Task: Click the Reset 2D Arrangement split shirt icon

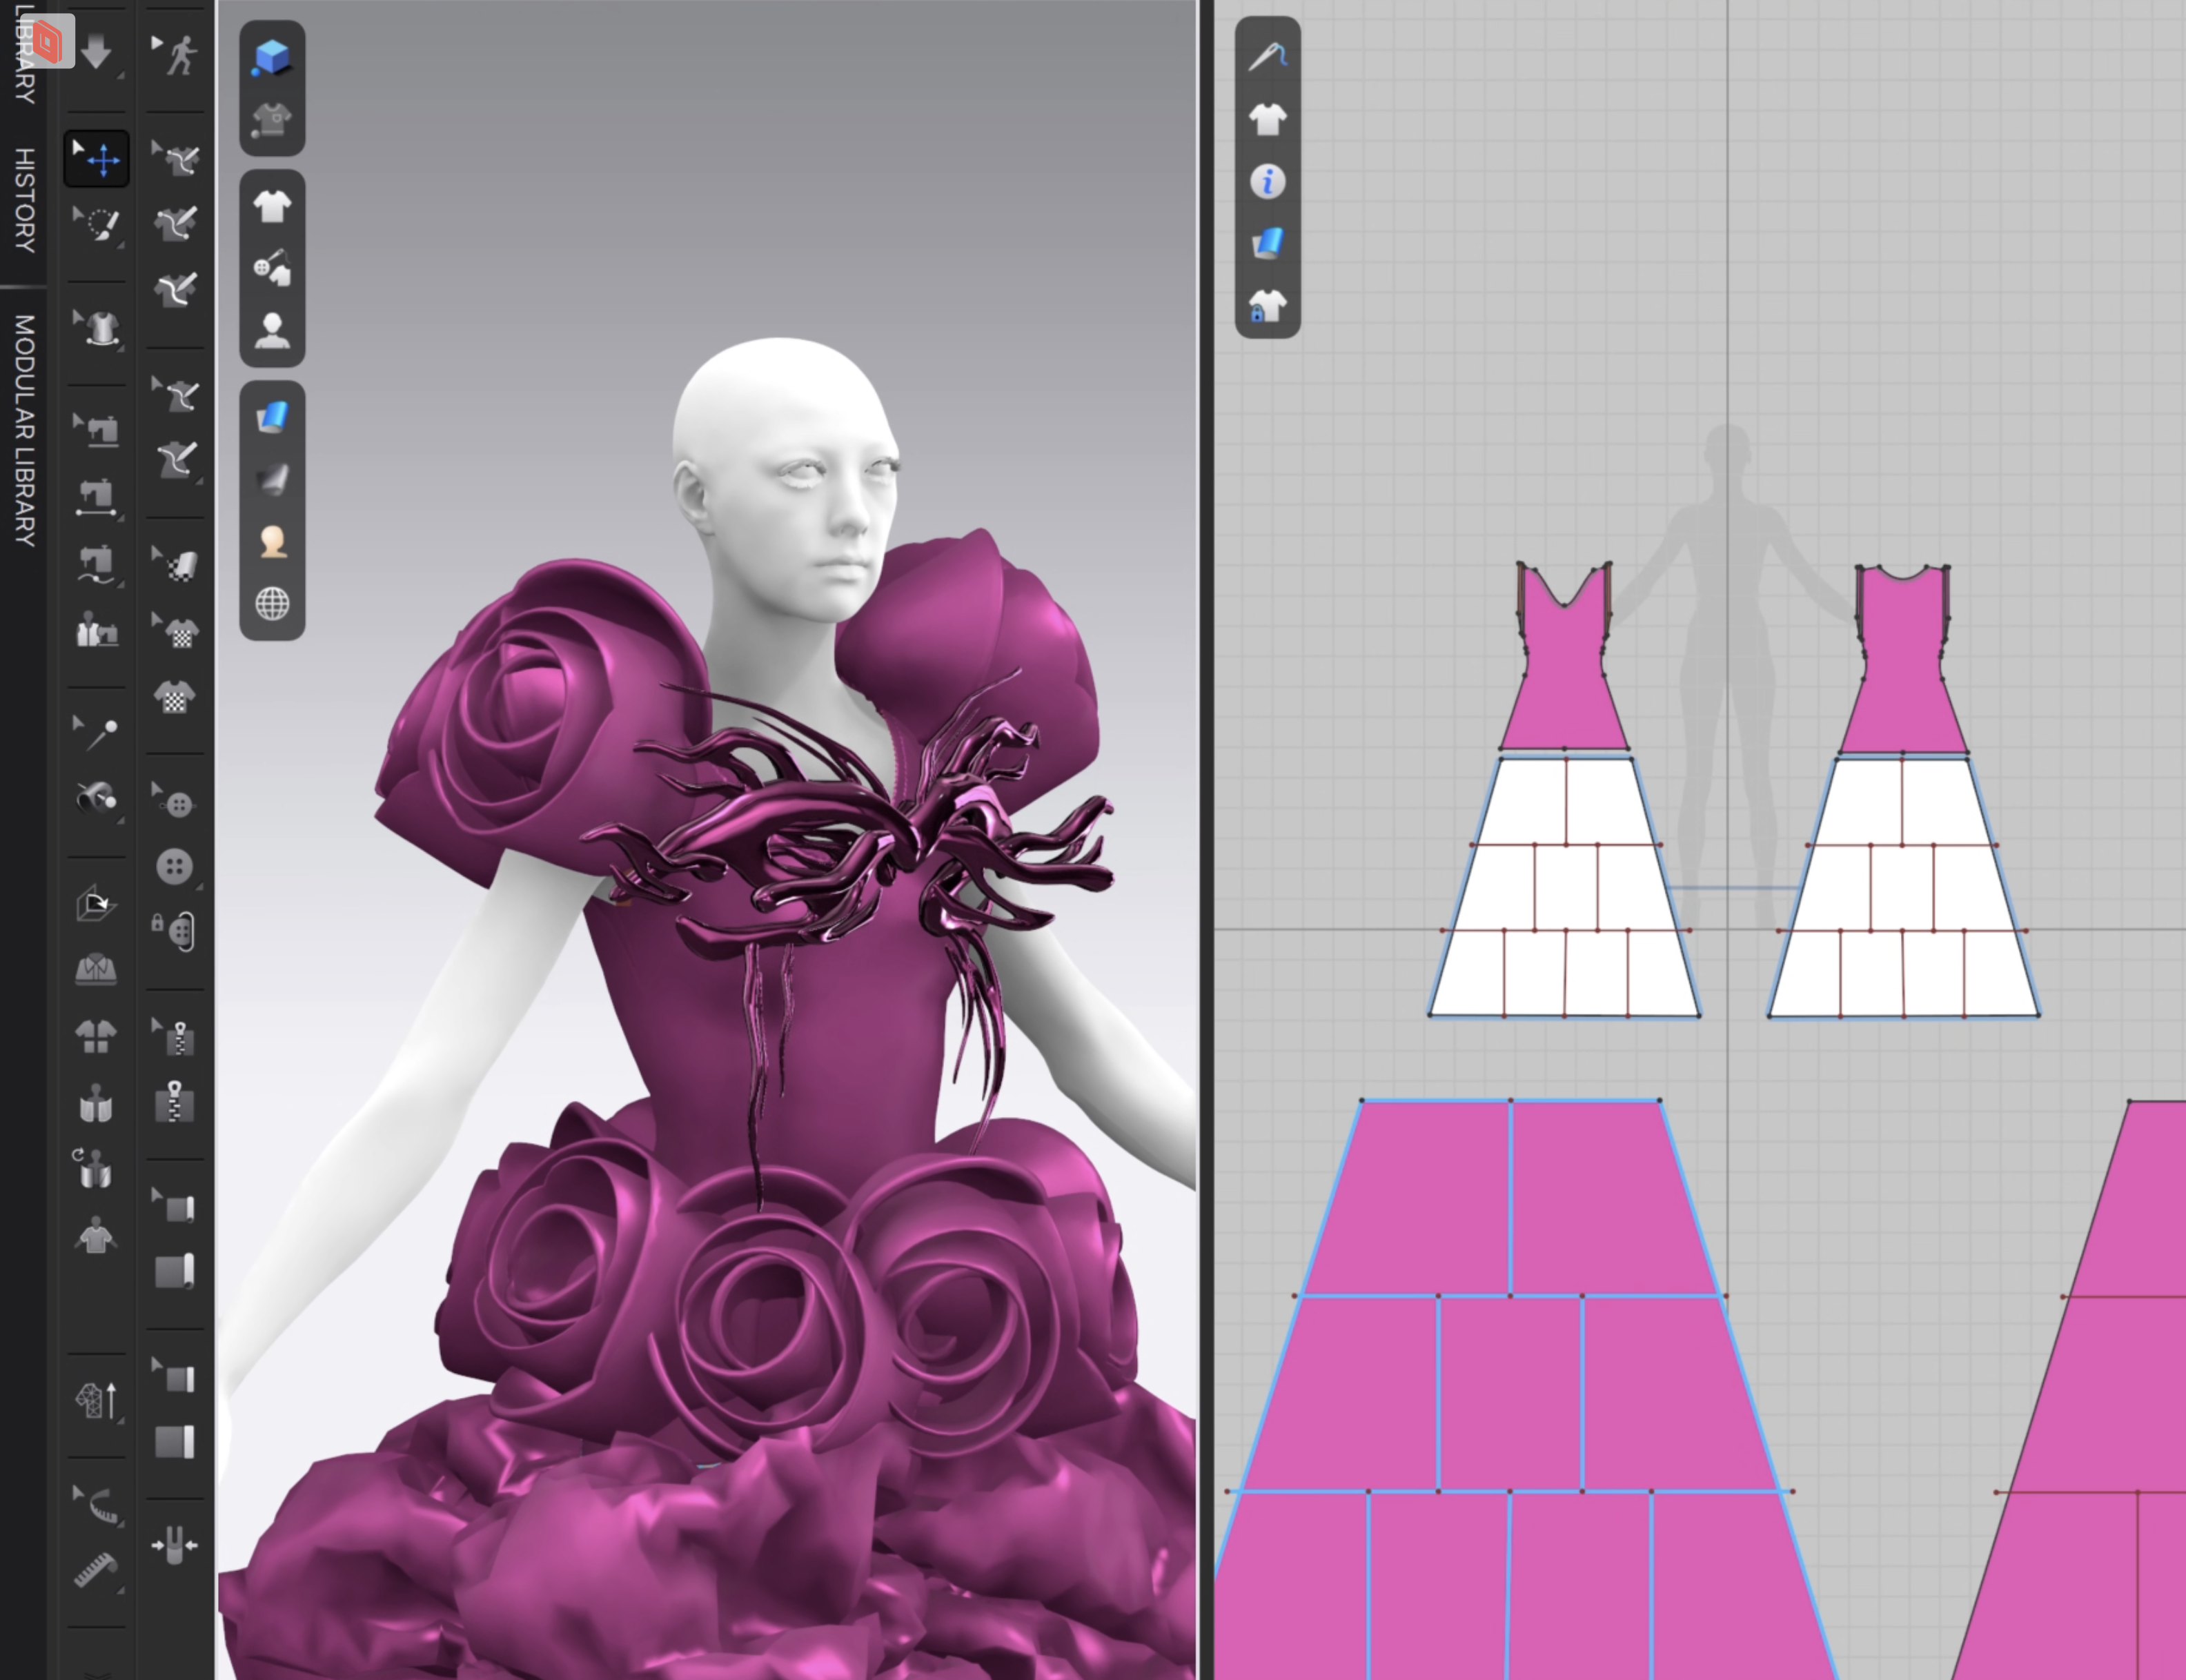Action: click(x=96, y=1036)
